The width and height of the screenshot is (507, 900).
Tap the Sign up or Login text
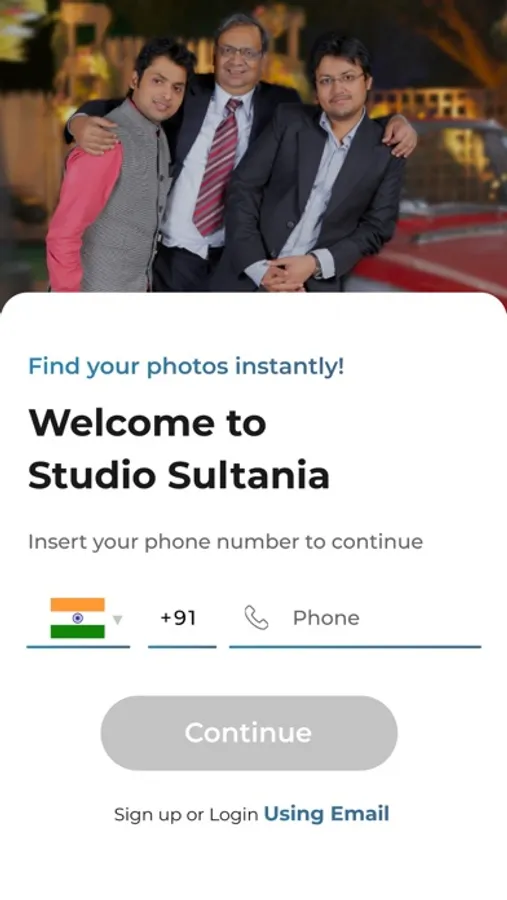(185, 814)
